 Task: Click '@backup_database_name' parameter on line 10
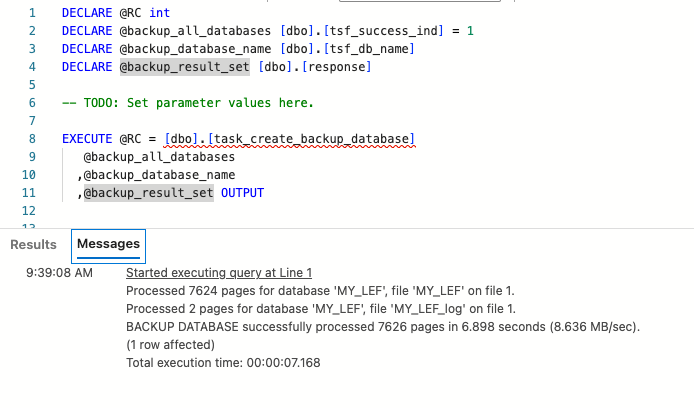159,175
